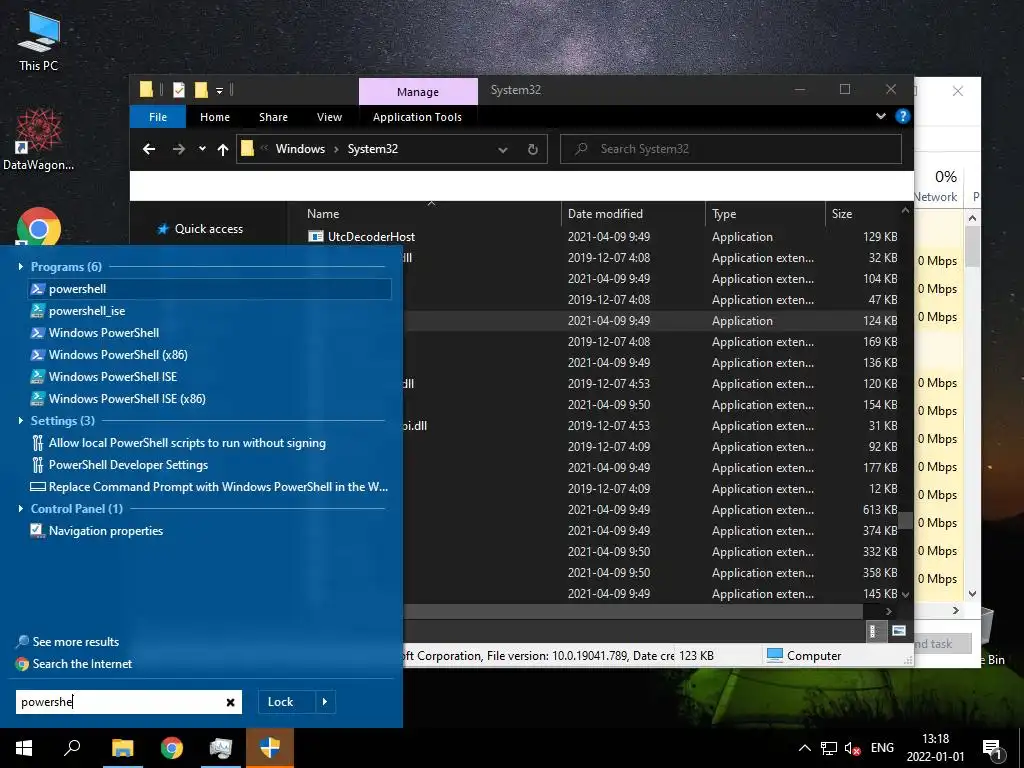The height and width of the screenshot is (768, 1024).
Task: Collapse the Programs (6) group
Action: 21,266
